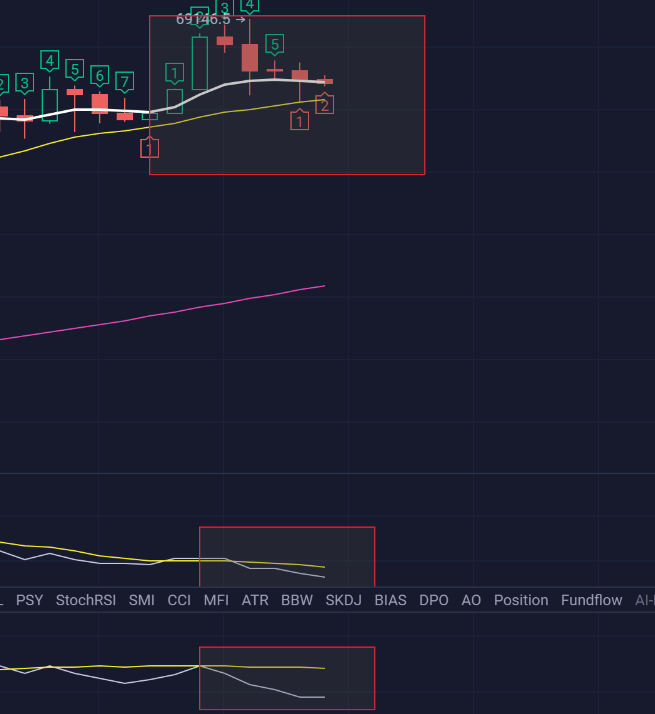Open the Position indicator tab

[x=521, y=600]
